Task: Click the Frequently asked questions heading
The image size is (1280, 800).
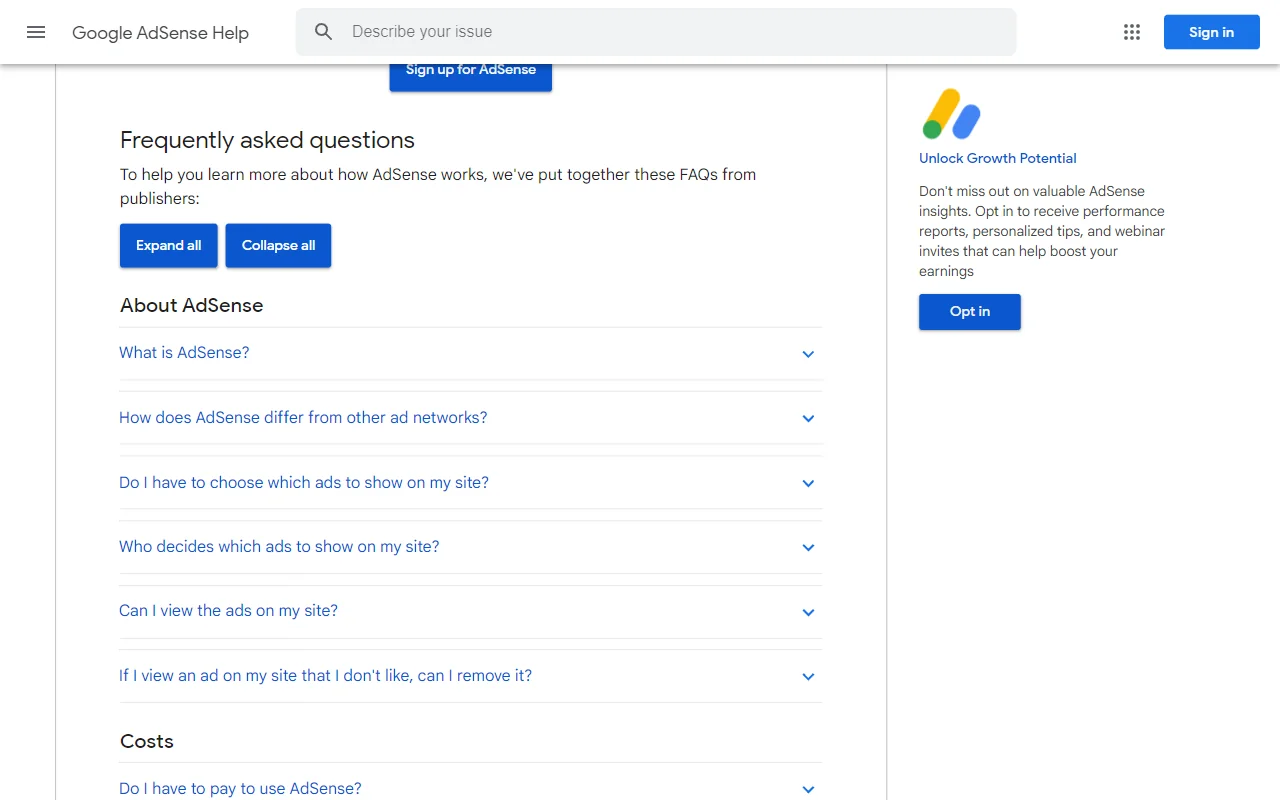Action: [267, 140]
